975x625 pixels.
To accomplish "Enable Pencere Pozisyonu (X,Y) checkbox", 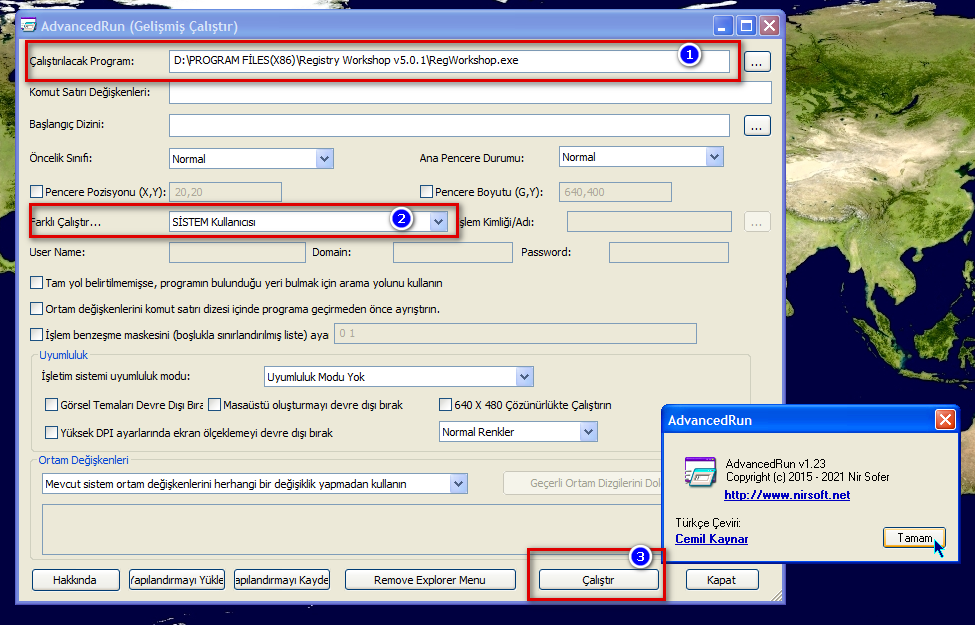I will (x=37, y=192).
